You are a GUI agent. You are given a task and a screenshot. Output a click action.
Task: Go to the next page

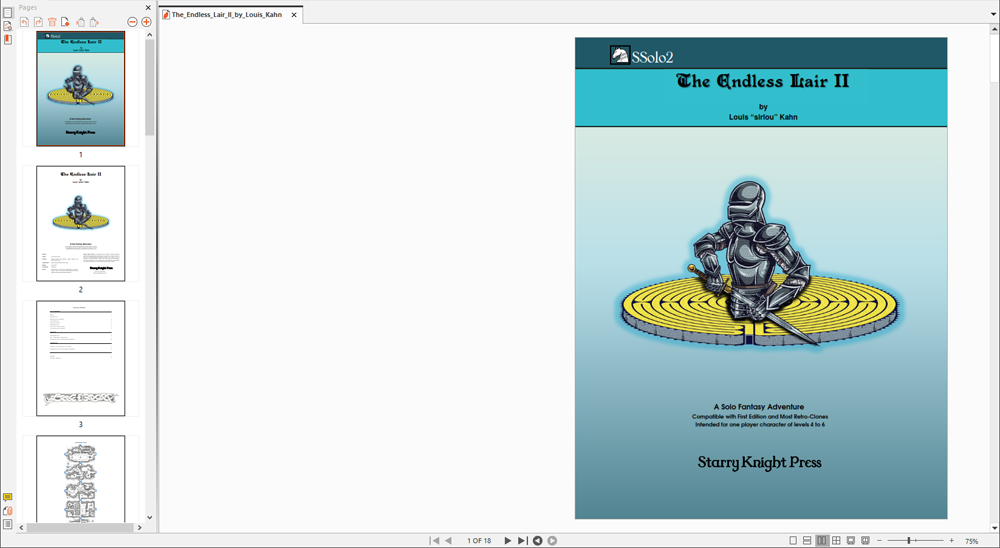click(x=507, y=541)
